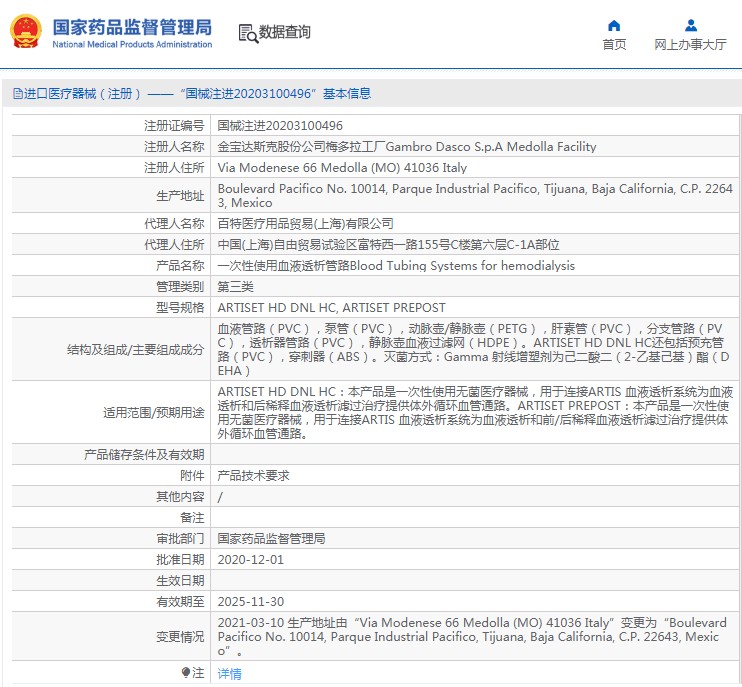Select agent name 百特医疗用品贸易(上海)有限公司
The height and width of the screenshot is (687, 742).
pyautogui.click(x=305, y=223)
